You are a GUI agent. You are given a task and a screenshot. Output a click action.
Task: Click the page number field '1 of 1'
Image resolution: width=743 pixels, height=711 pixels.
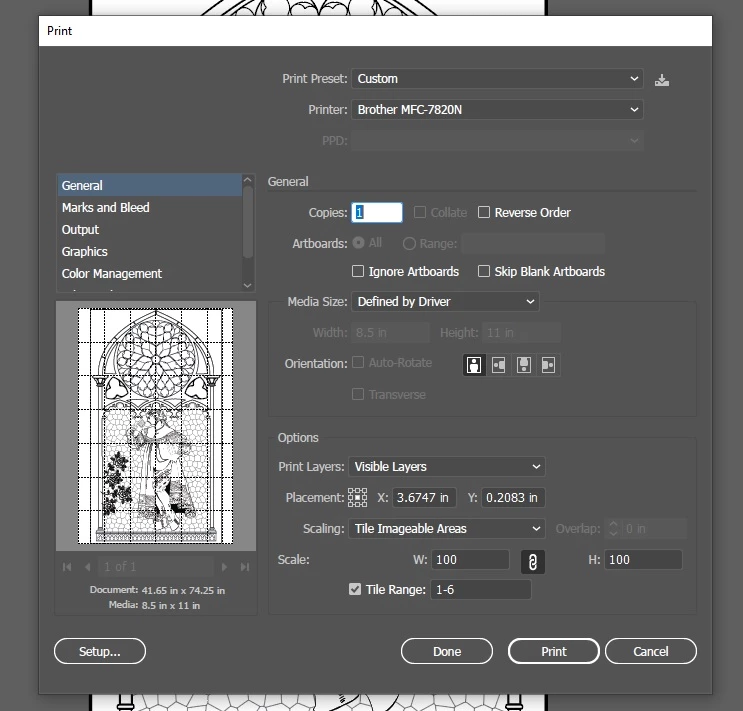point(156,567)
